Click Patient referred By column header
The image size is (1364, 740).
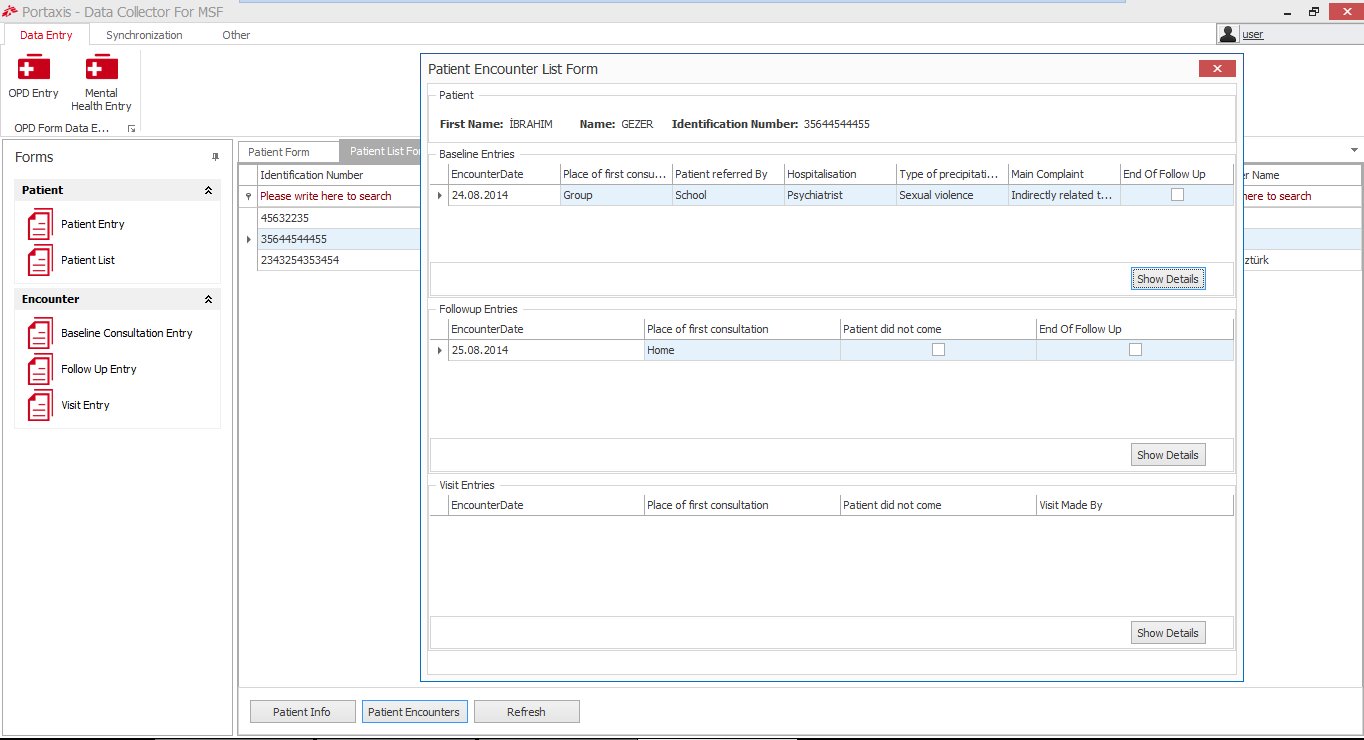tap(728, 174)
